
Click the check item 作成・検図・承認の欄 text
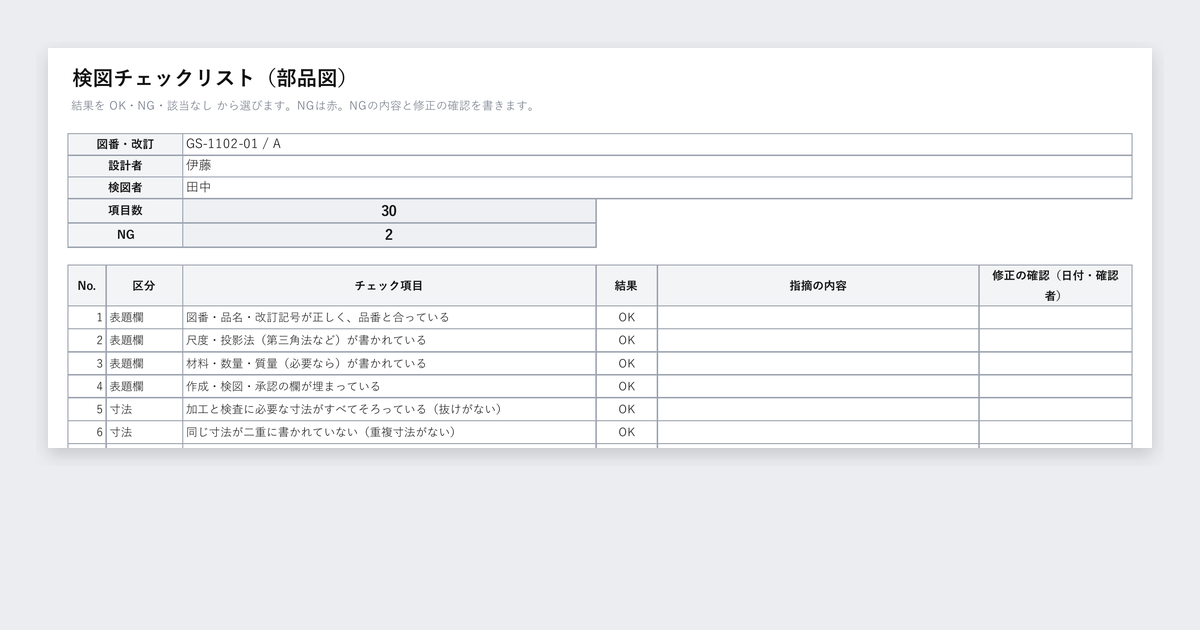(283, 386)
